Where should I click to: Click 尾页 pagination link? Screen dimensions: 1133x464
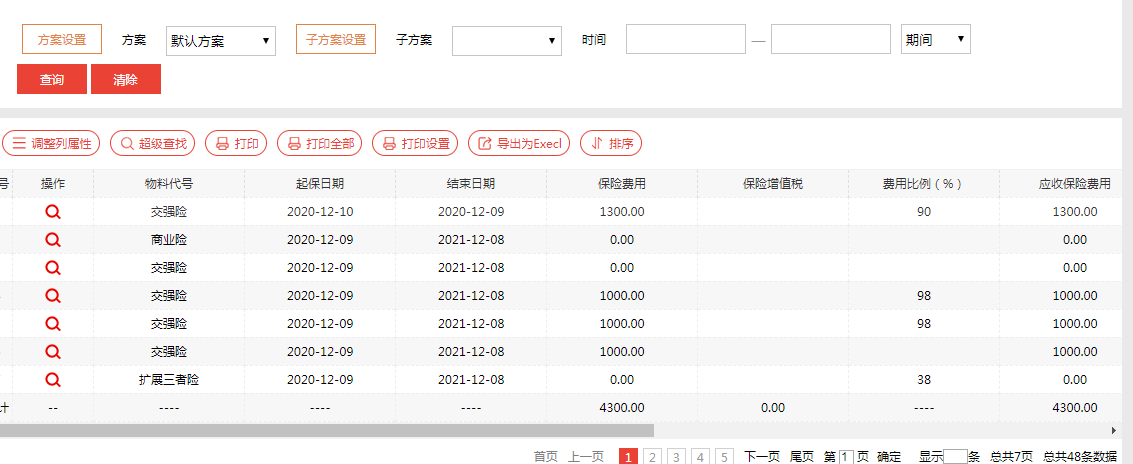coord(802,457)
